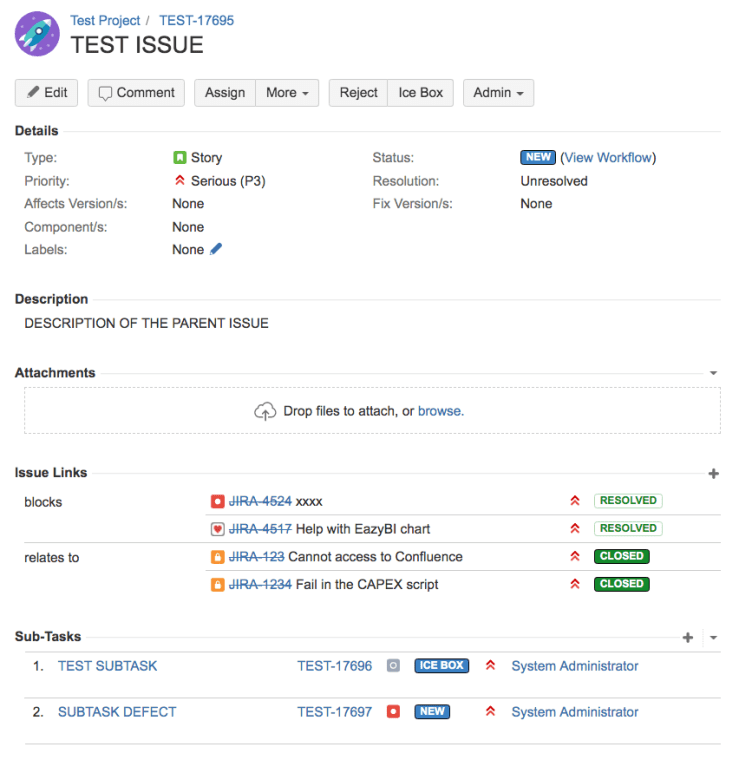Viewport: 739px width, 760px height.
Task: Click the Test Project rocket avatar
Action: click(x=37, y=34)
